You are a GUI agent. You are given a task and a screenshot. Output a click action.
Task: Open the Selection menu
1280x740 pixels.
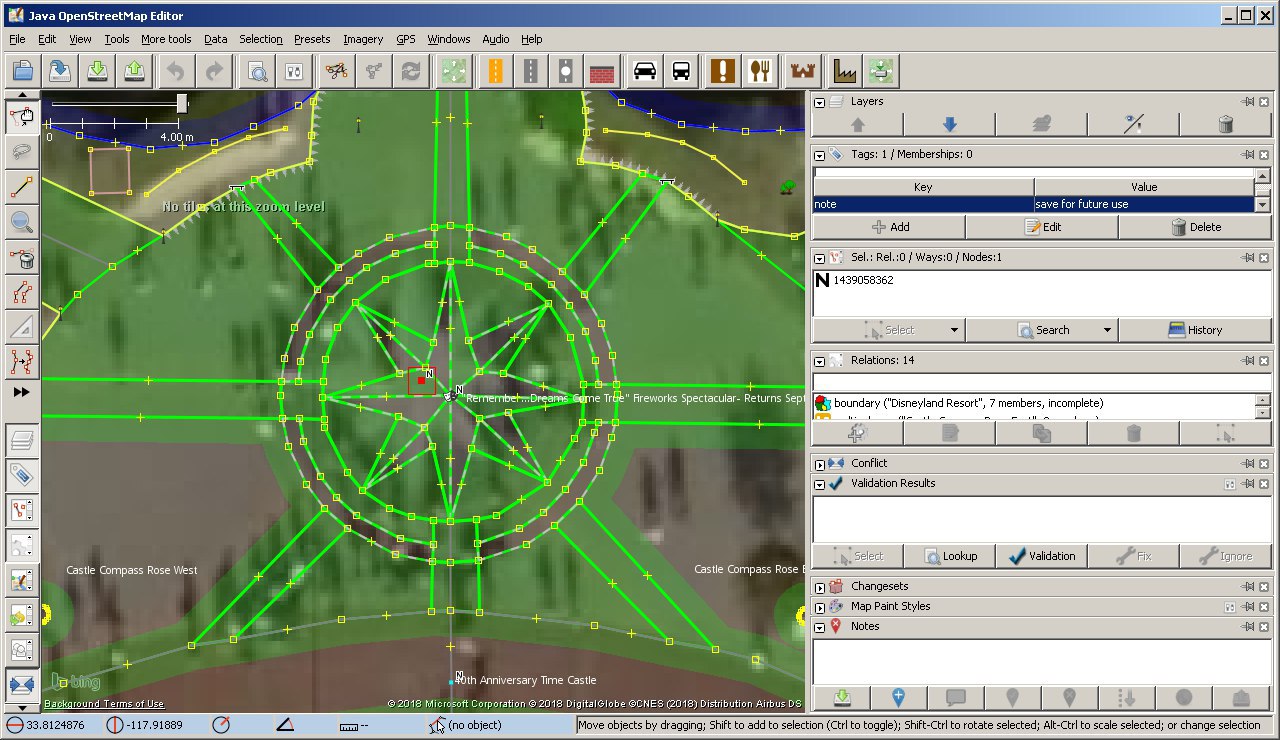tap(261, 39)
